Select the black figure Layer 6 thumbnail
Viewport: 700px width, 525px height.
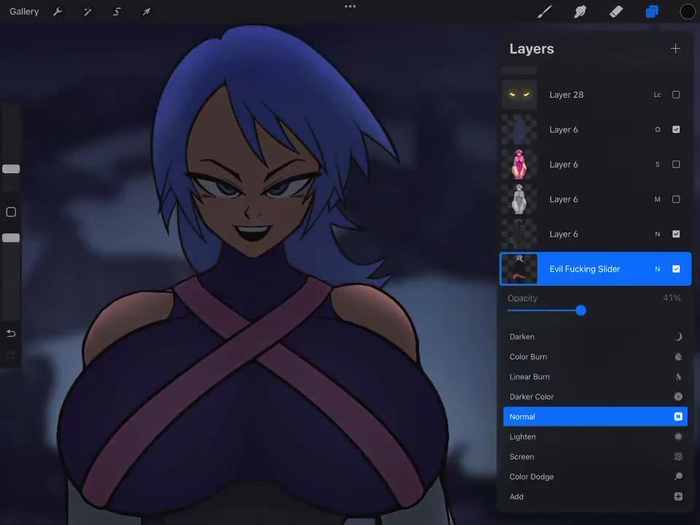pos(519,234)
